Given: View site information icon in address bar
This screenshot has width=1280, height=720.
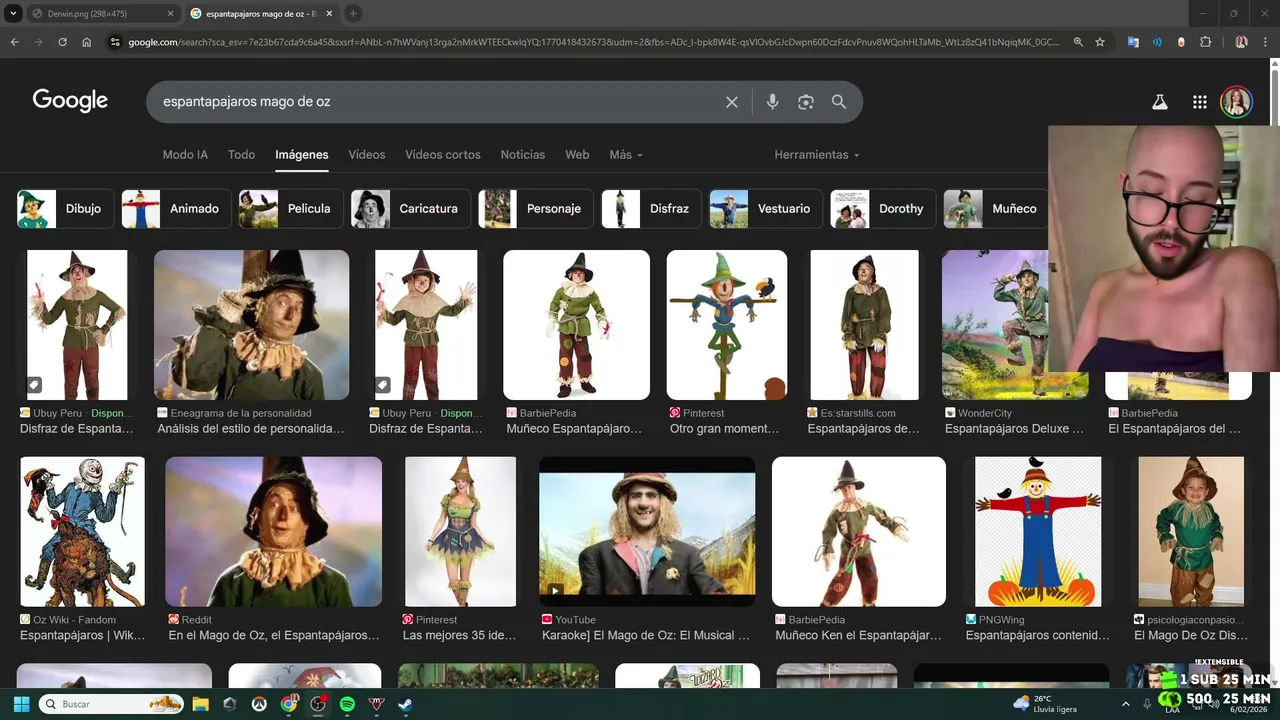Looking at the screenshot, I should point(116,42).
